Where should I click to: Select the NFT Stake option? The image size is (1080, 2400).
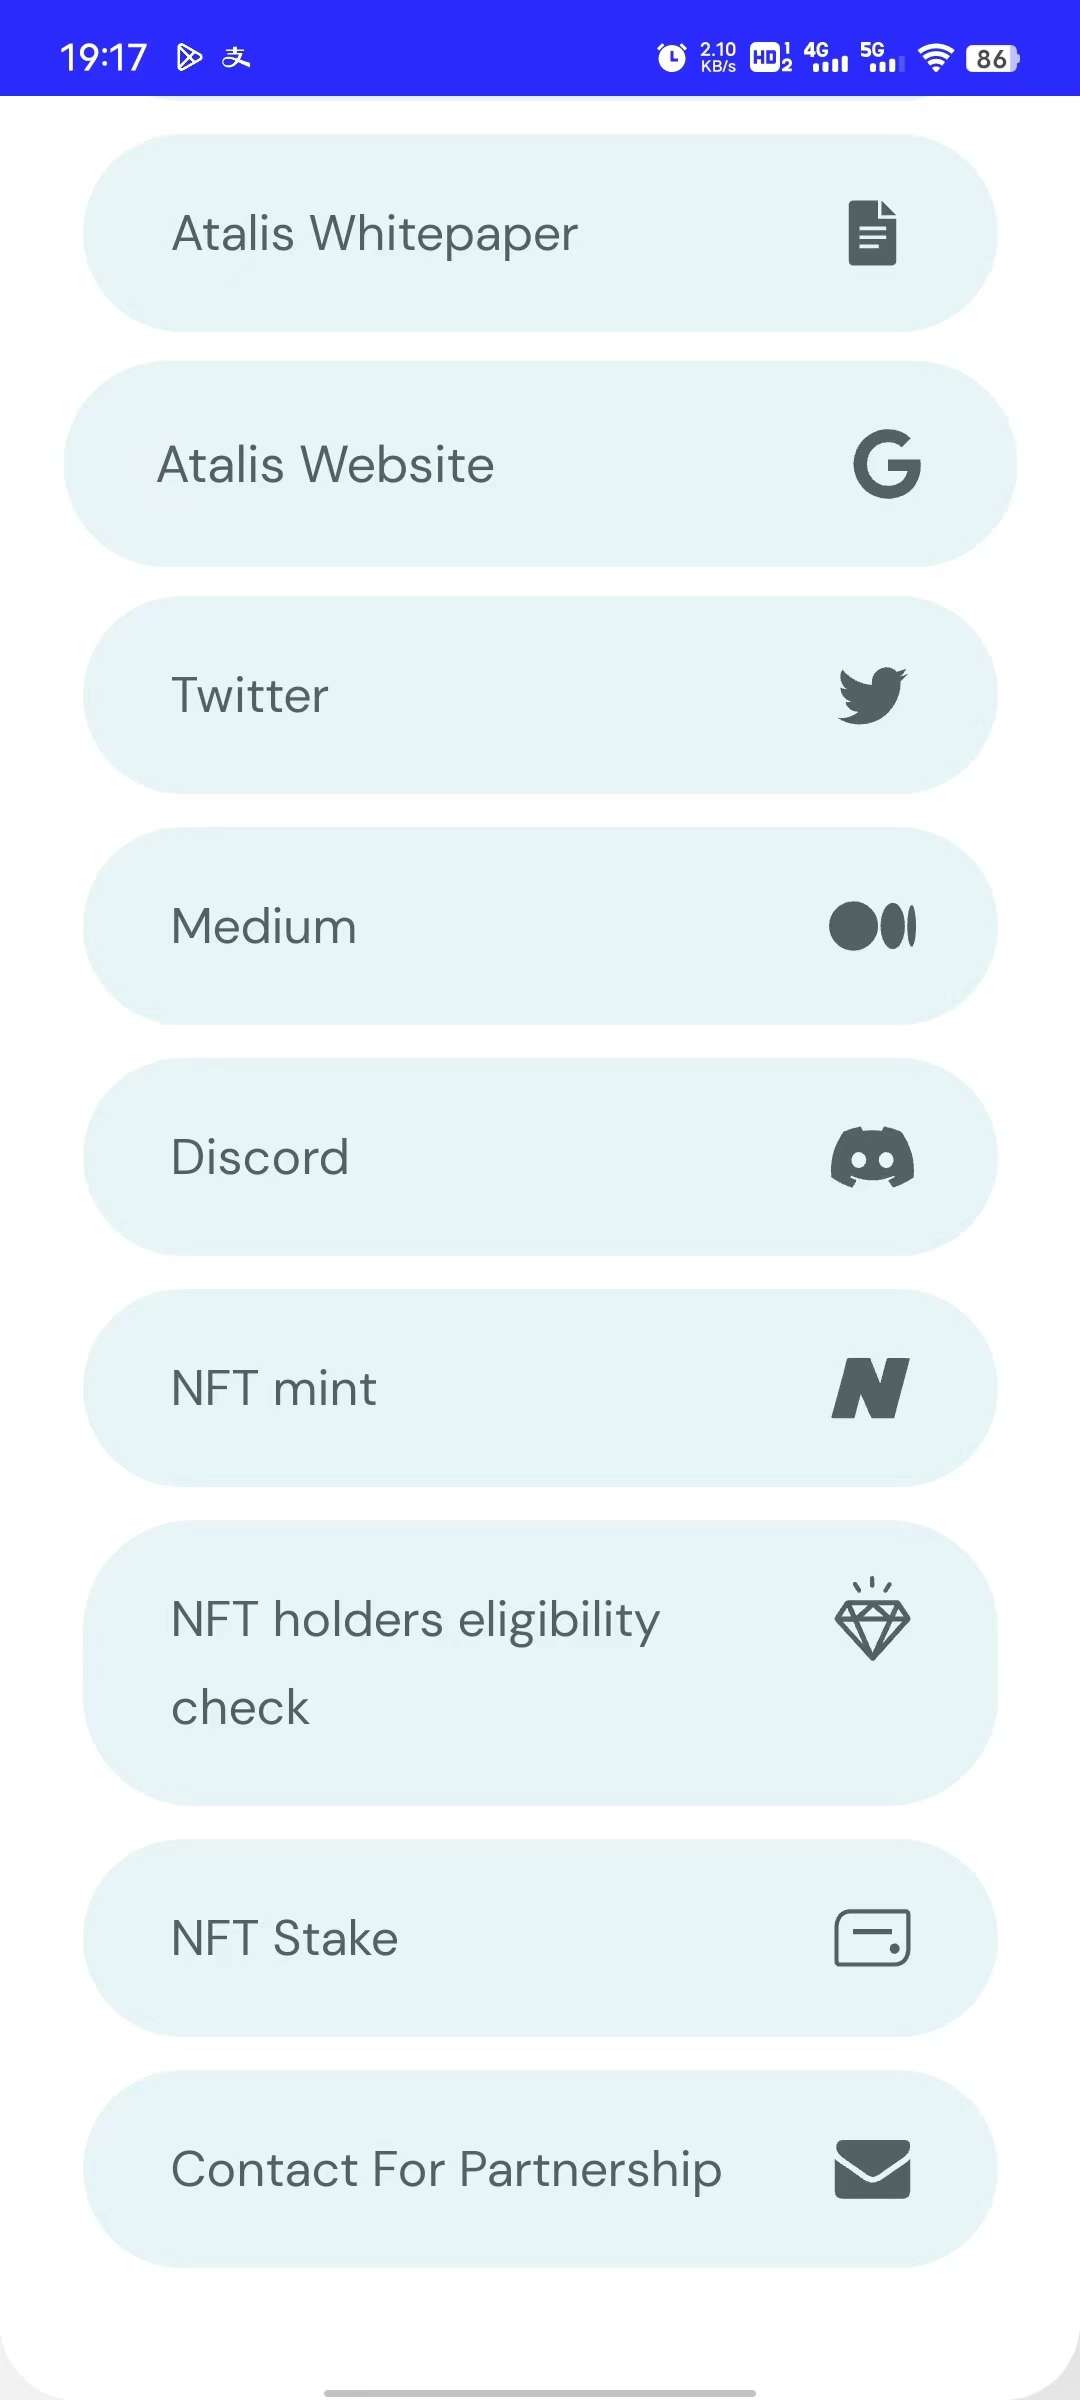point(540,1938)
